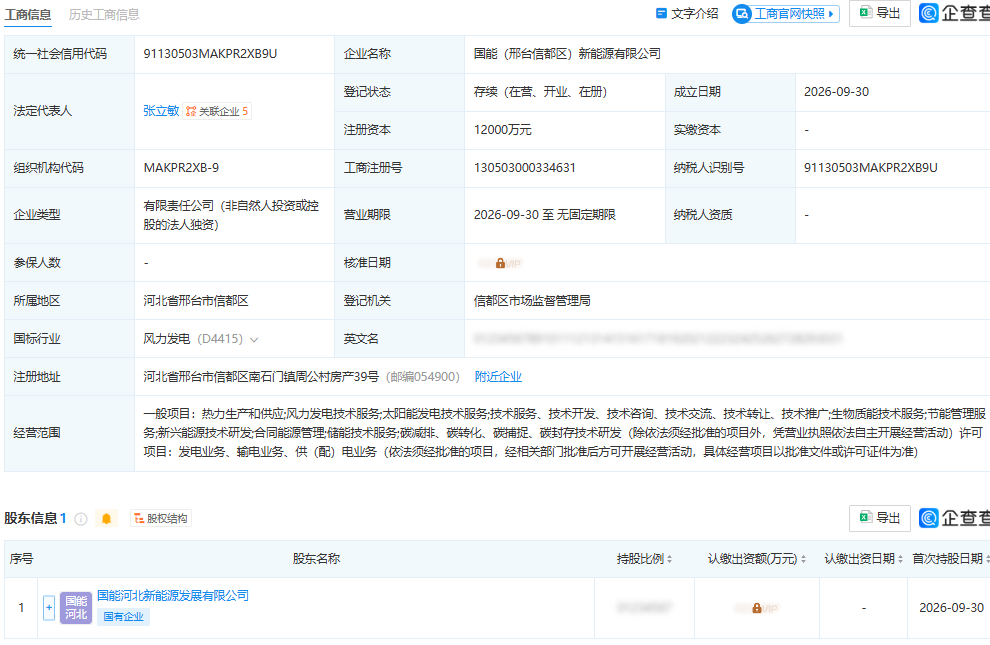Click the info icon next to 股东信息
990x645 pixels.
pos(81,519)
